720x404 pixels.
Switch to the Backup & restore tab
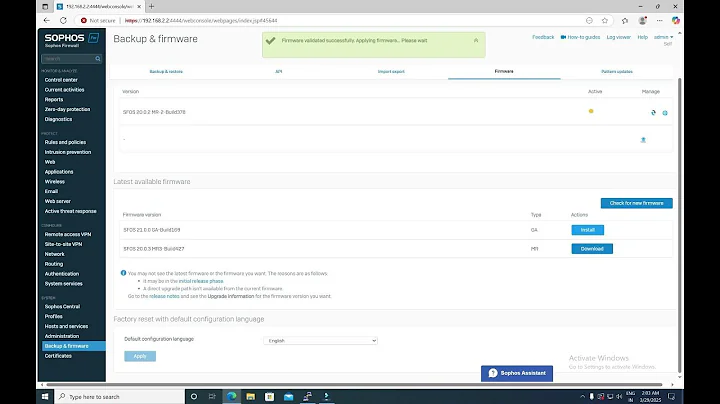pyautogui.click(x=166, y=72)
